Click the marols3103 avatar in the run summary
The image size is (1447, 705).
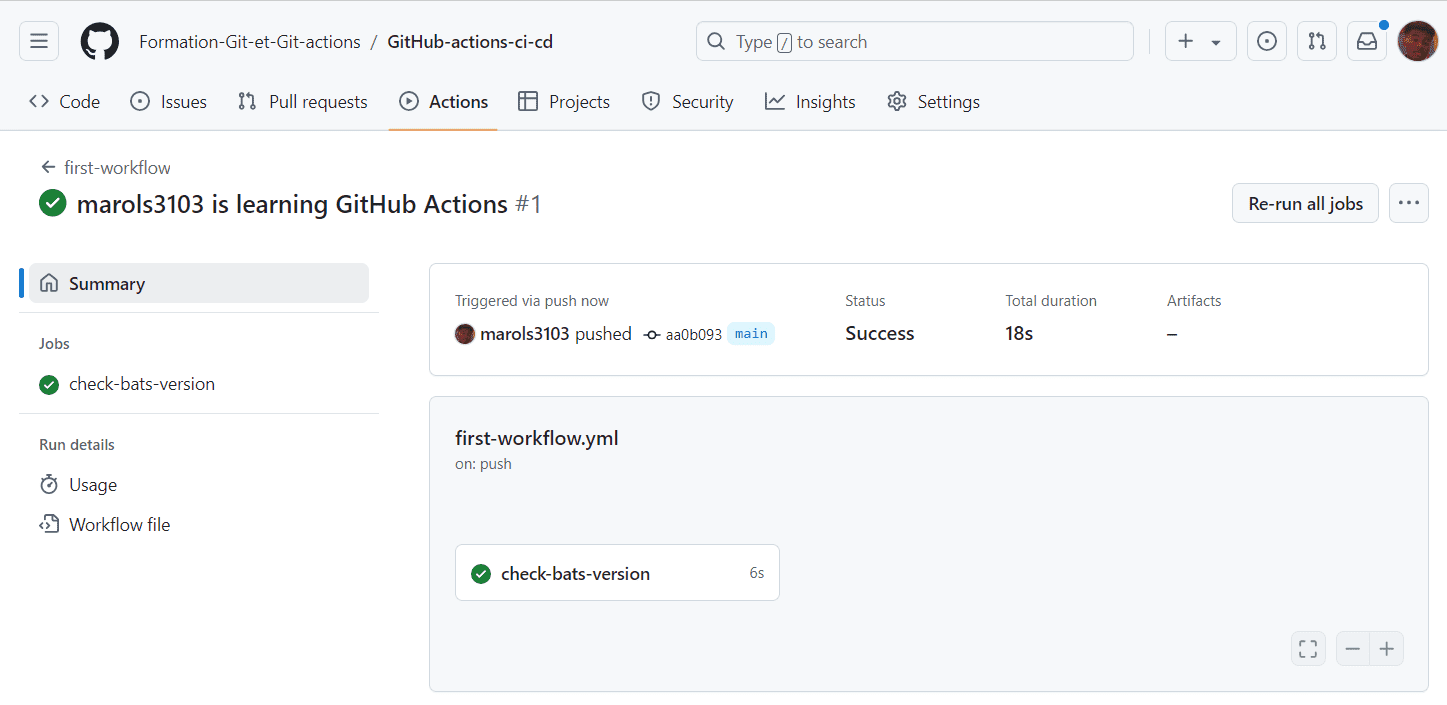coord(465,334)
